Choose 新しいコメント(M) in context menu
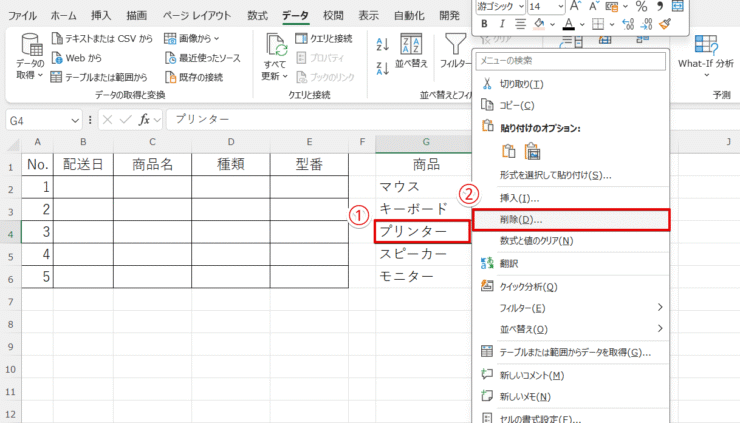This screenshot has height=423, width=740. tap(571, 375)
